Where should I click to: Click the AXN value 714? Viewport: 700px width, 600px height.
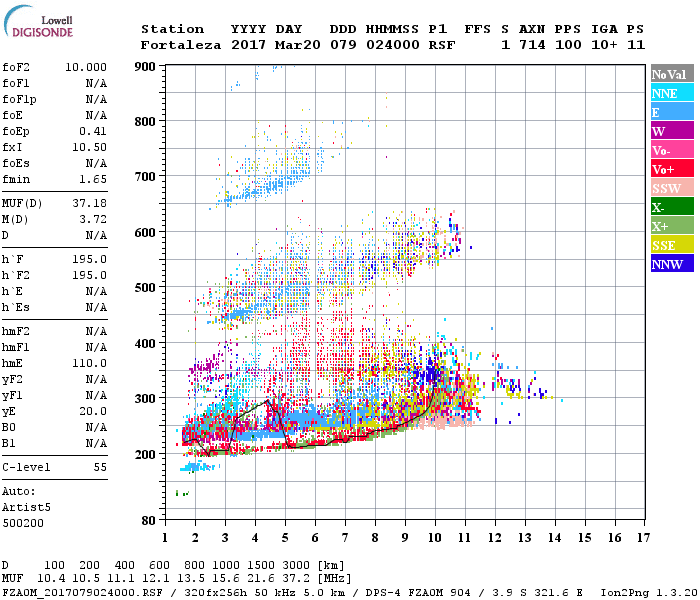(532, 45)
